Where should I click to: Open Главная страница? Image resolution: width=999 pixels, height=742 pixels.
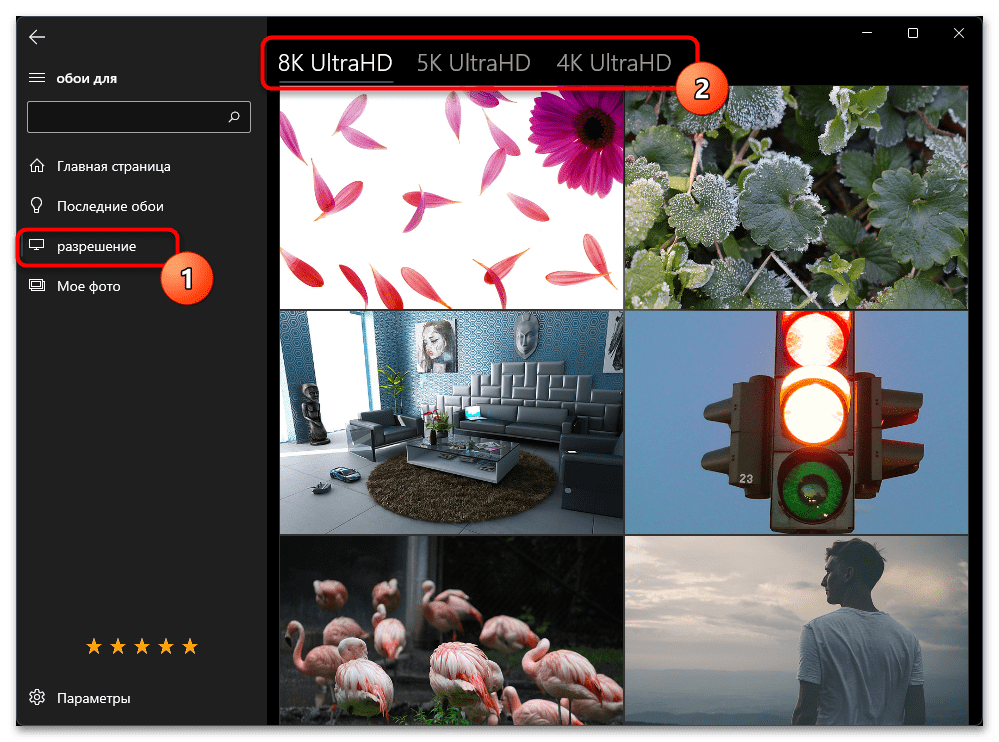click(x=113, y=166)
